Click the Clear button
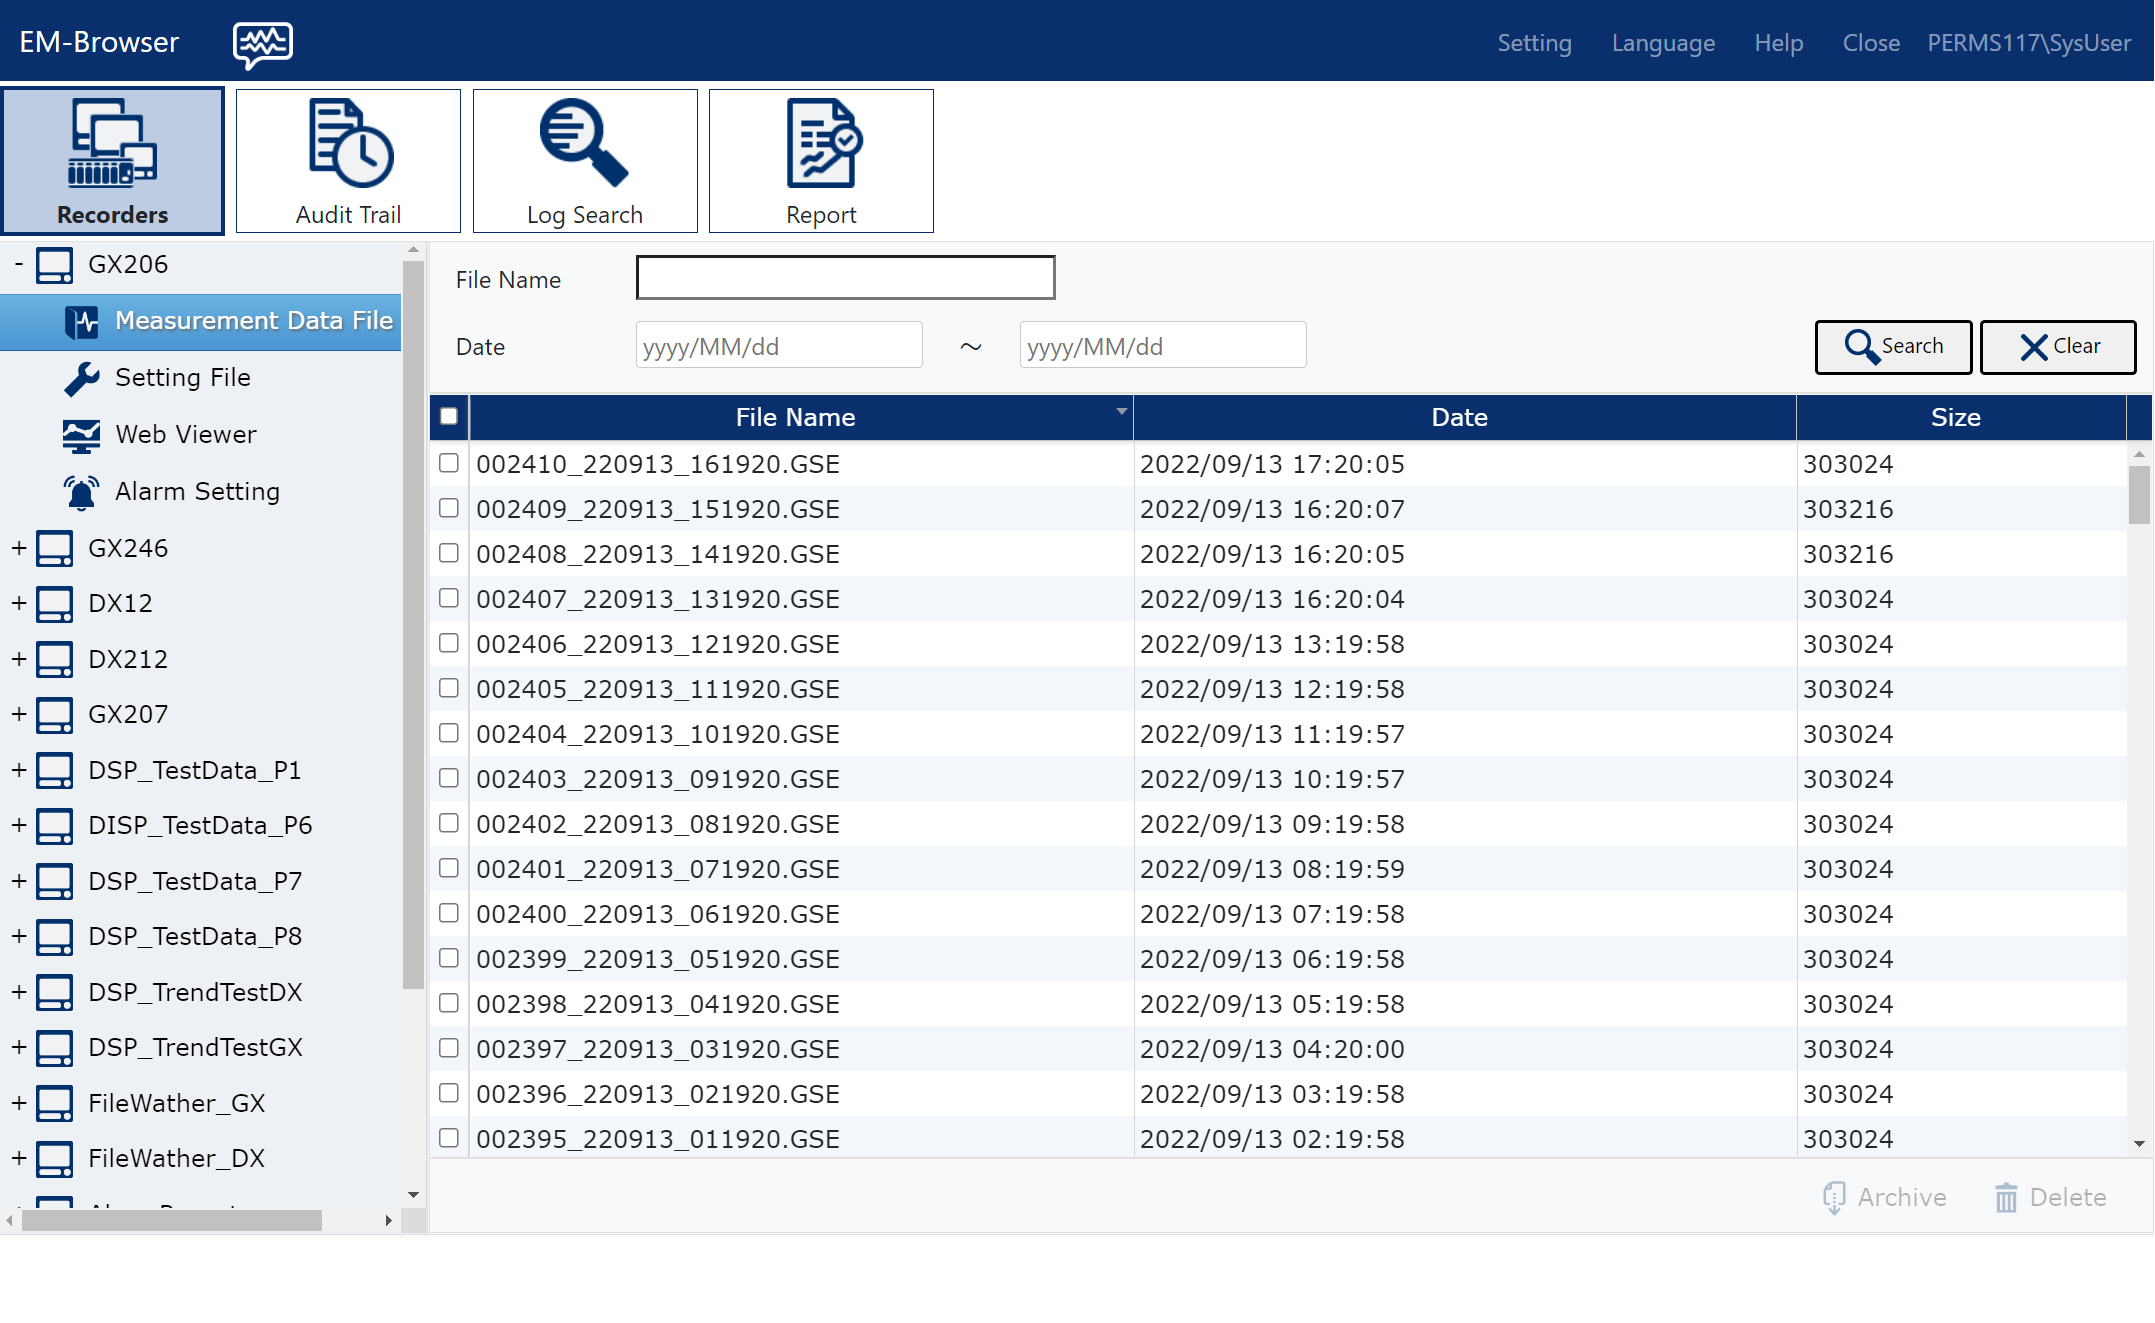 (2058, 347)
